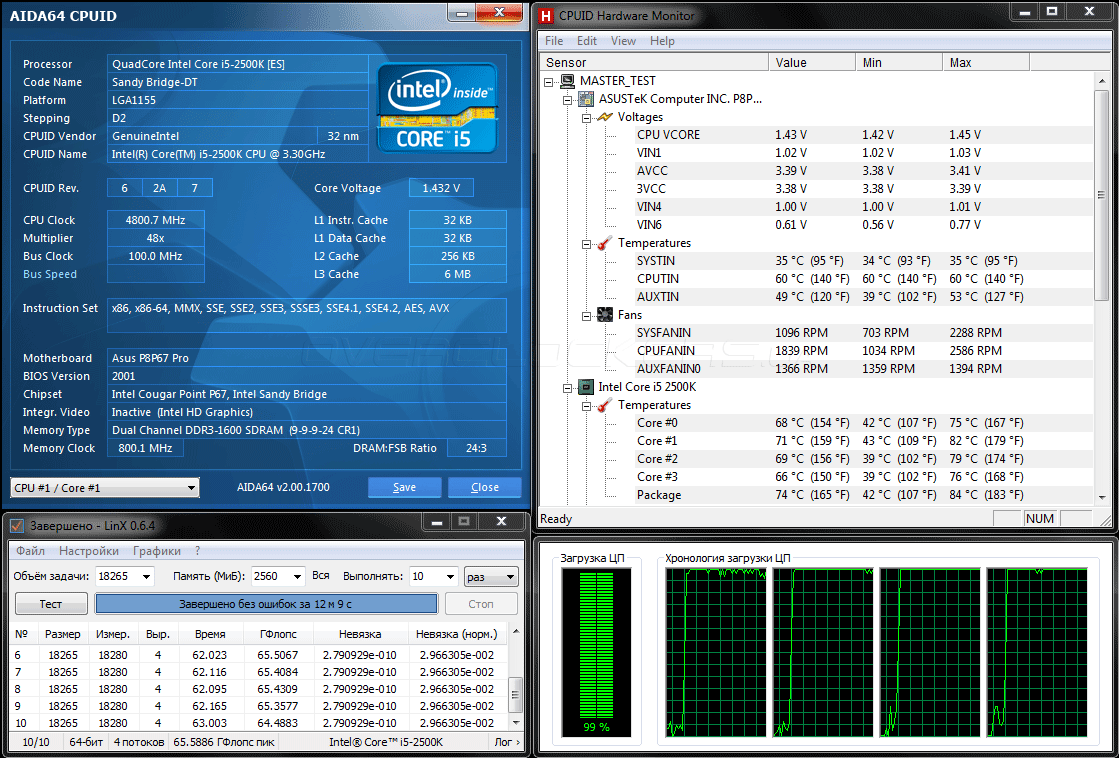Click the Тест button in LinX
This screenshot has width=1119, height=758.
51,604
